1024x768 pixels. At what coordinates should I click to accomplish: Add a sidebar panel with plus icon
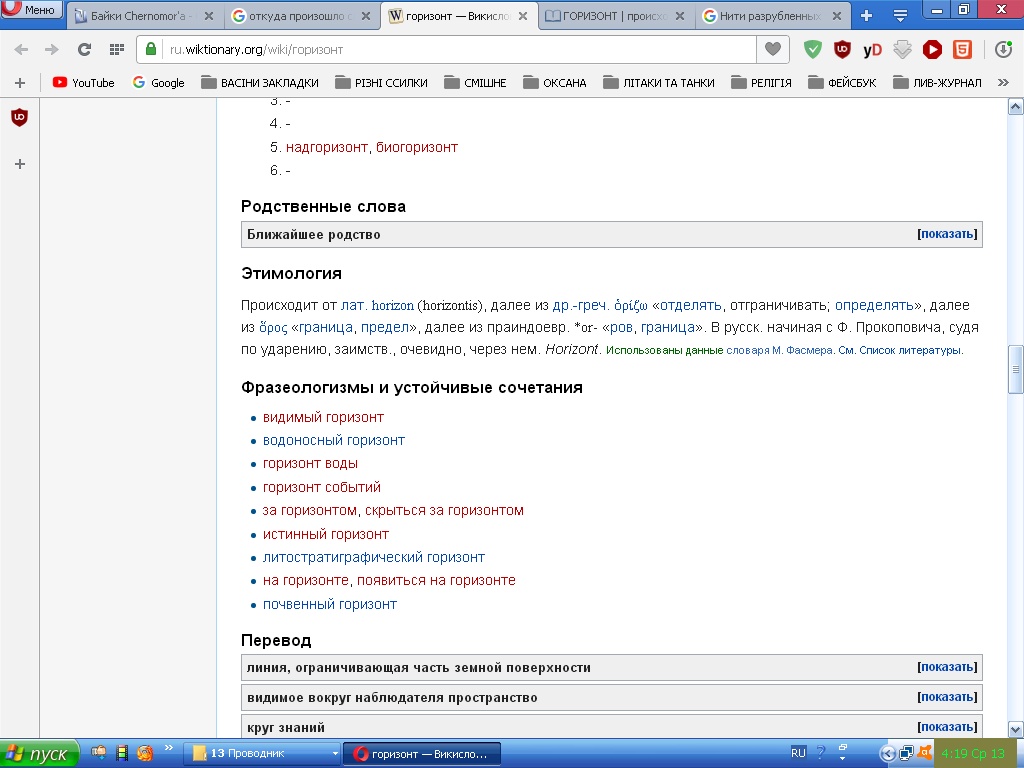[x=20, y=164]
